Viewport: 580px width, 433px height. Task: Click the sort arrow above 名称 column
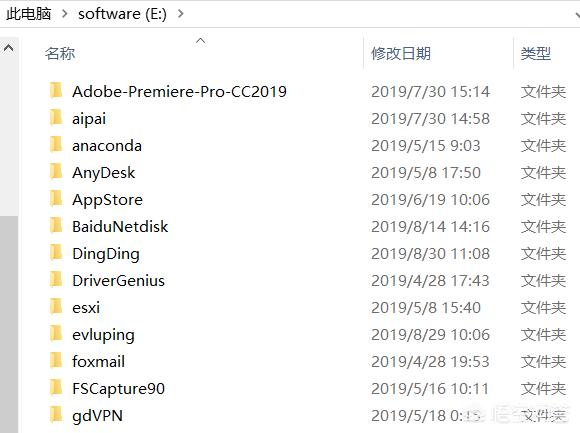[x=200, y=40]
